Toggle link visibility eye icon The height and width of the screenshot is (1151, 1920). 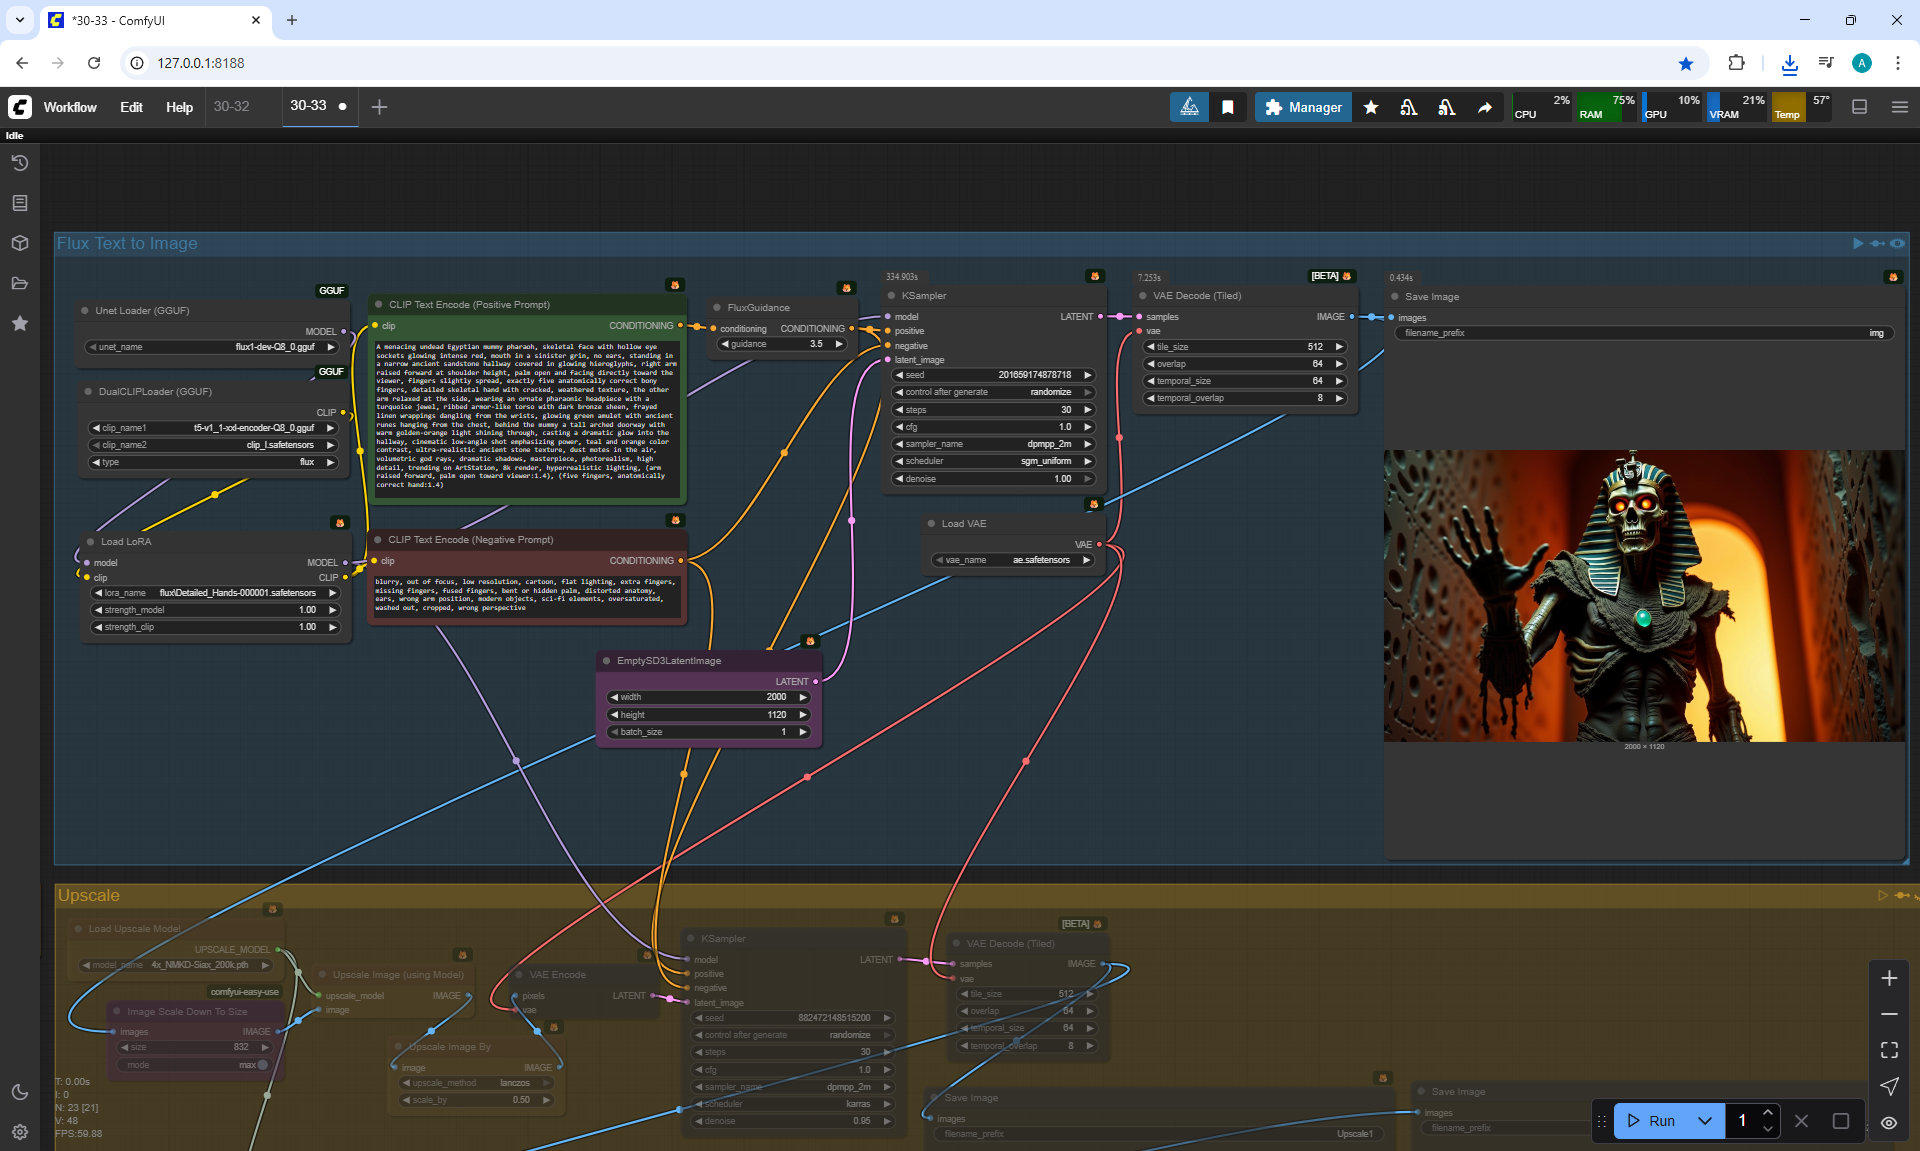click(x=1889, y=1122)
